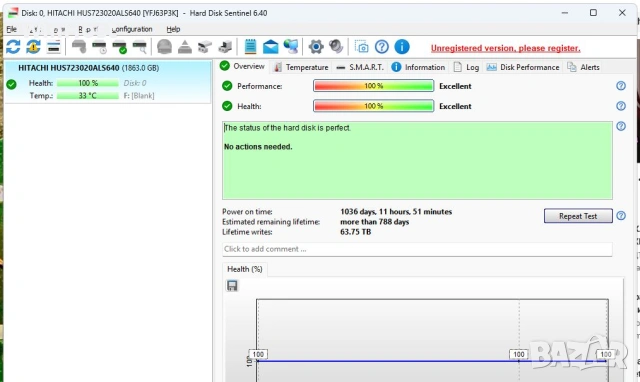Click the more than 788 days value
Screen dimensions: 640x382
pos(374,222)
